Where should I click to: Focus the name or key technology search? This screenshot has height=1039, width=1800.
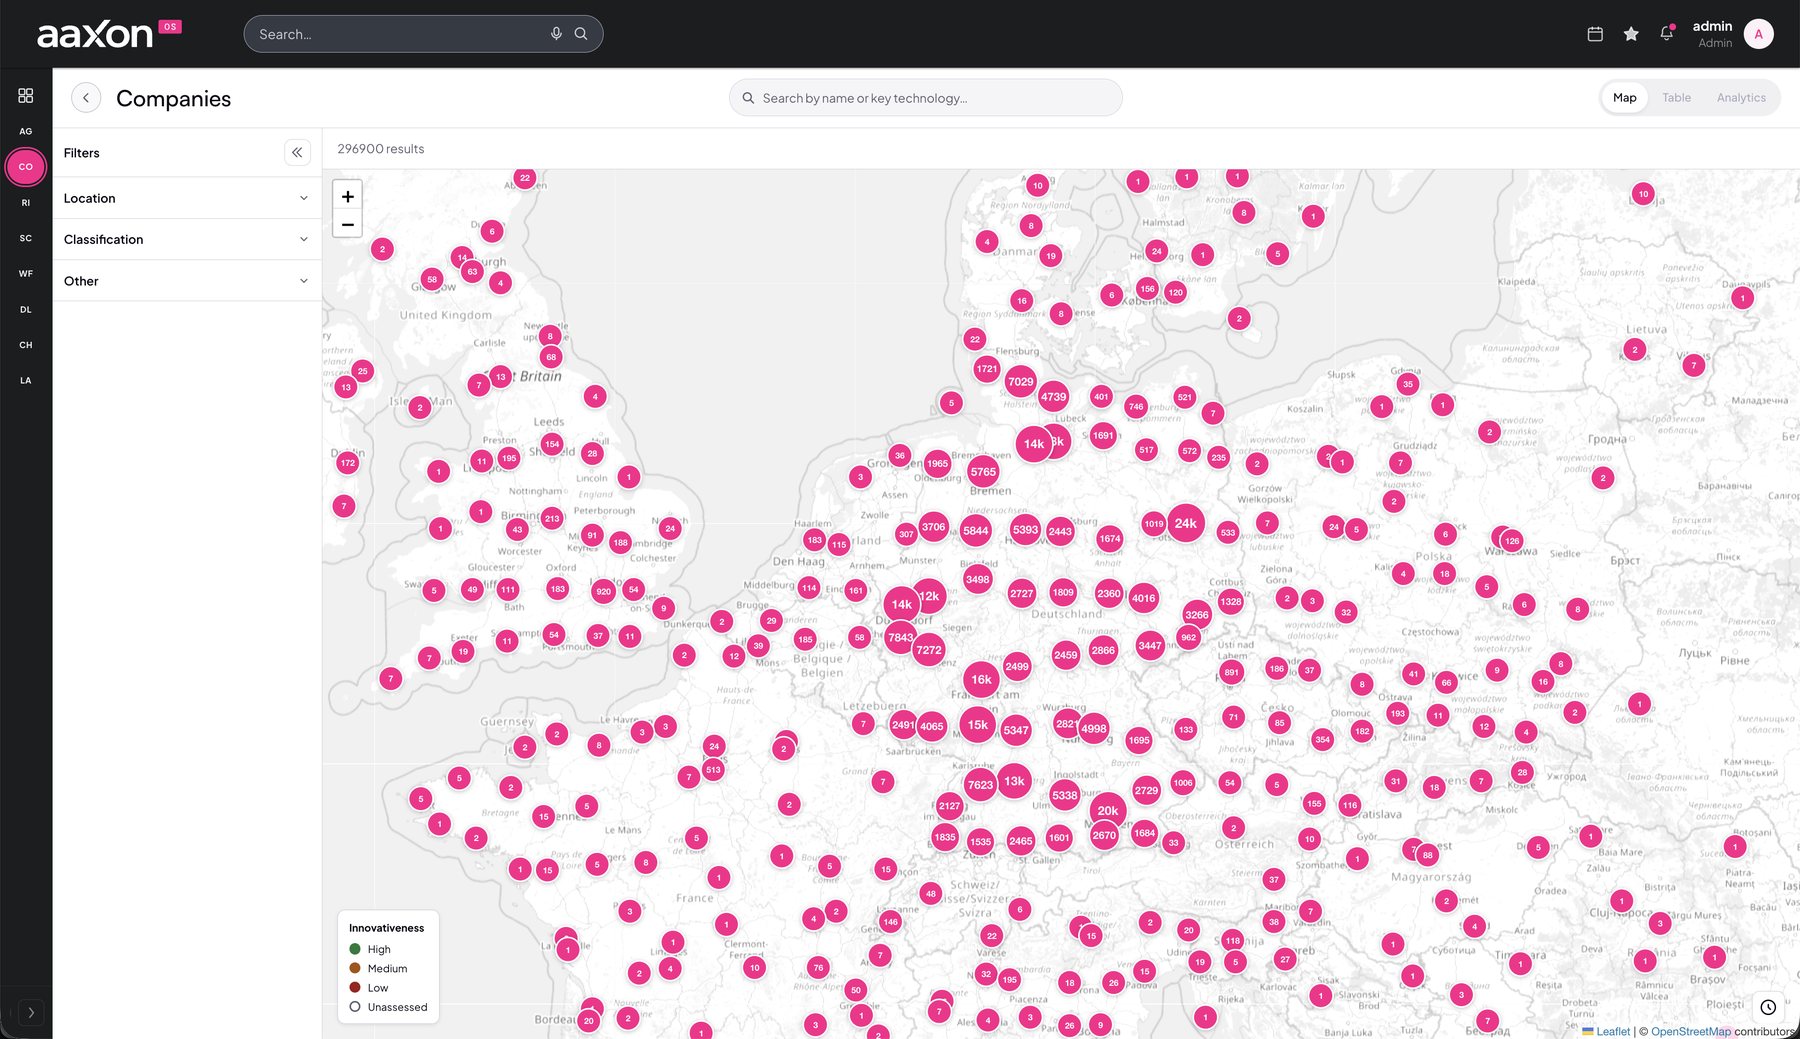926,98
